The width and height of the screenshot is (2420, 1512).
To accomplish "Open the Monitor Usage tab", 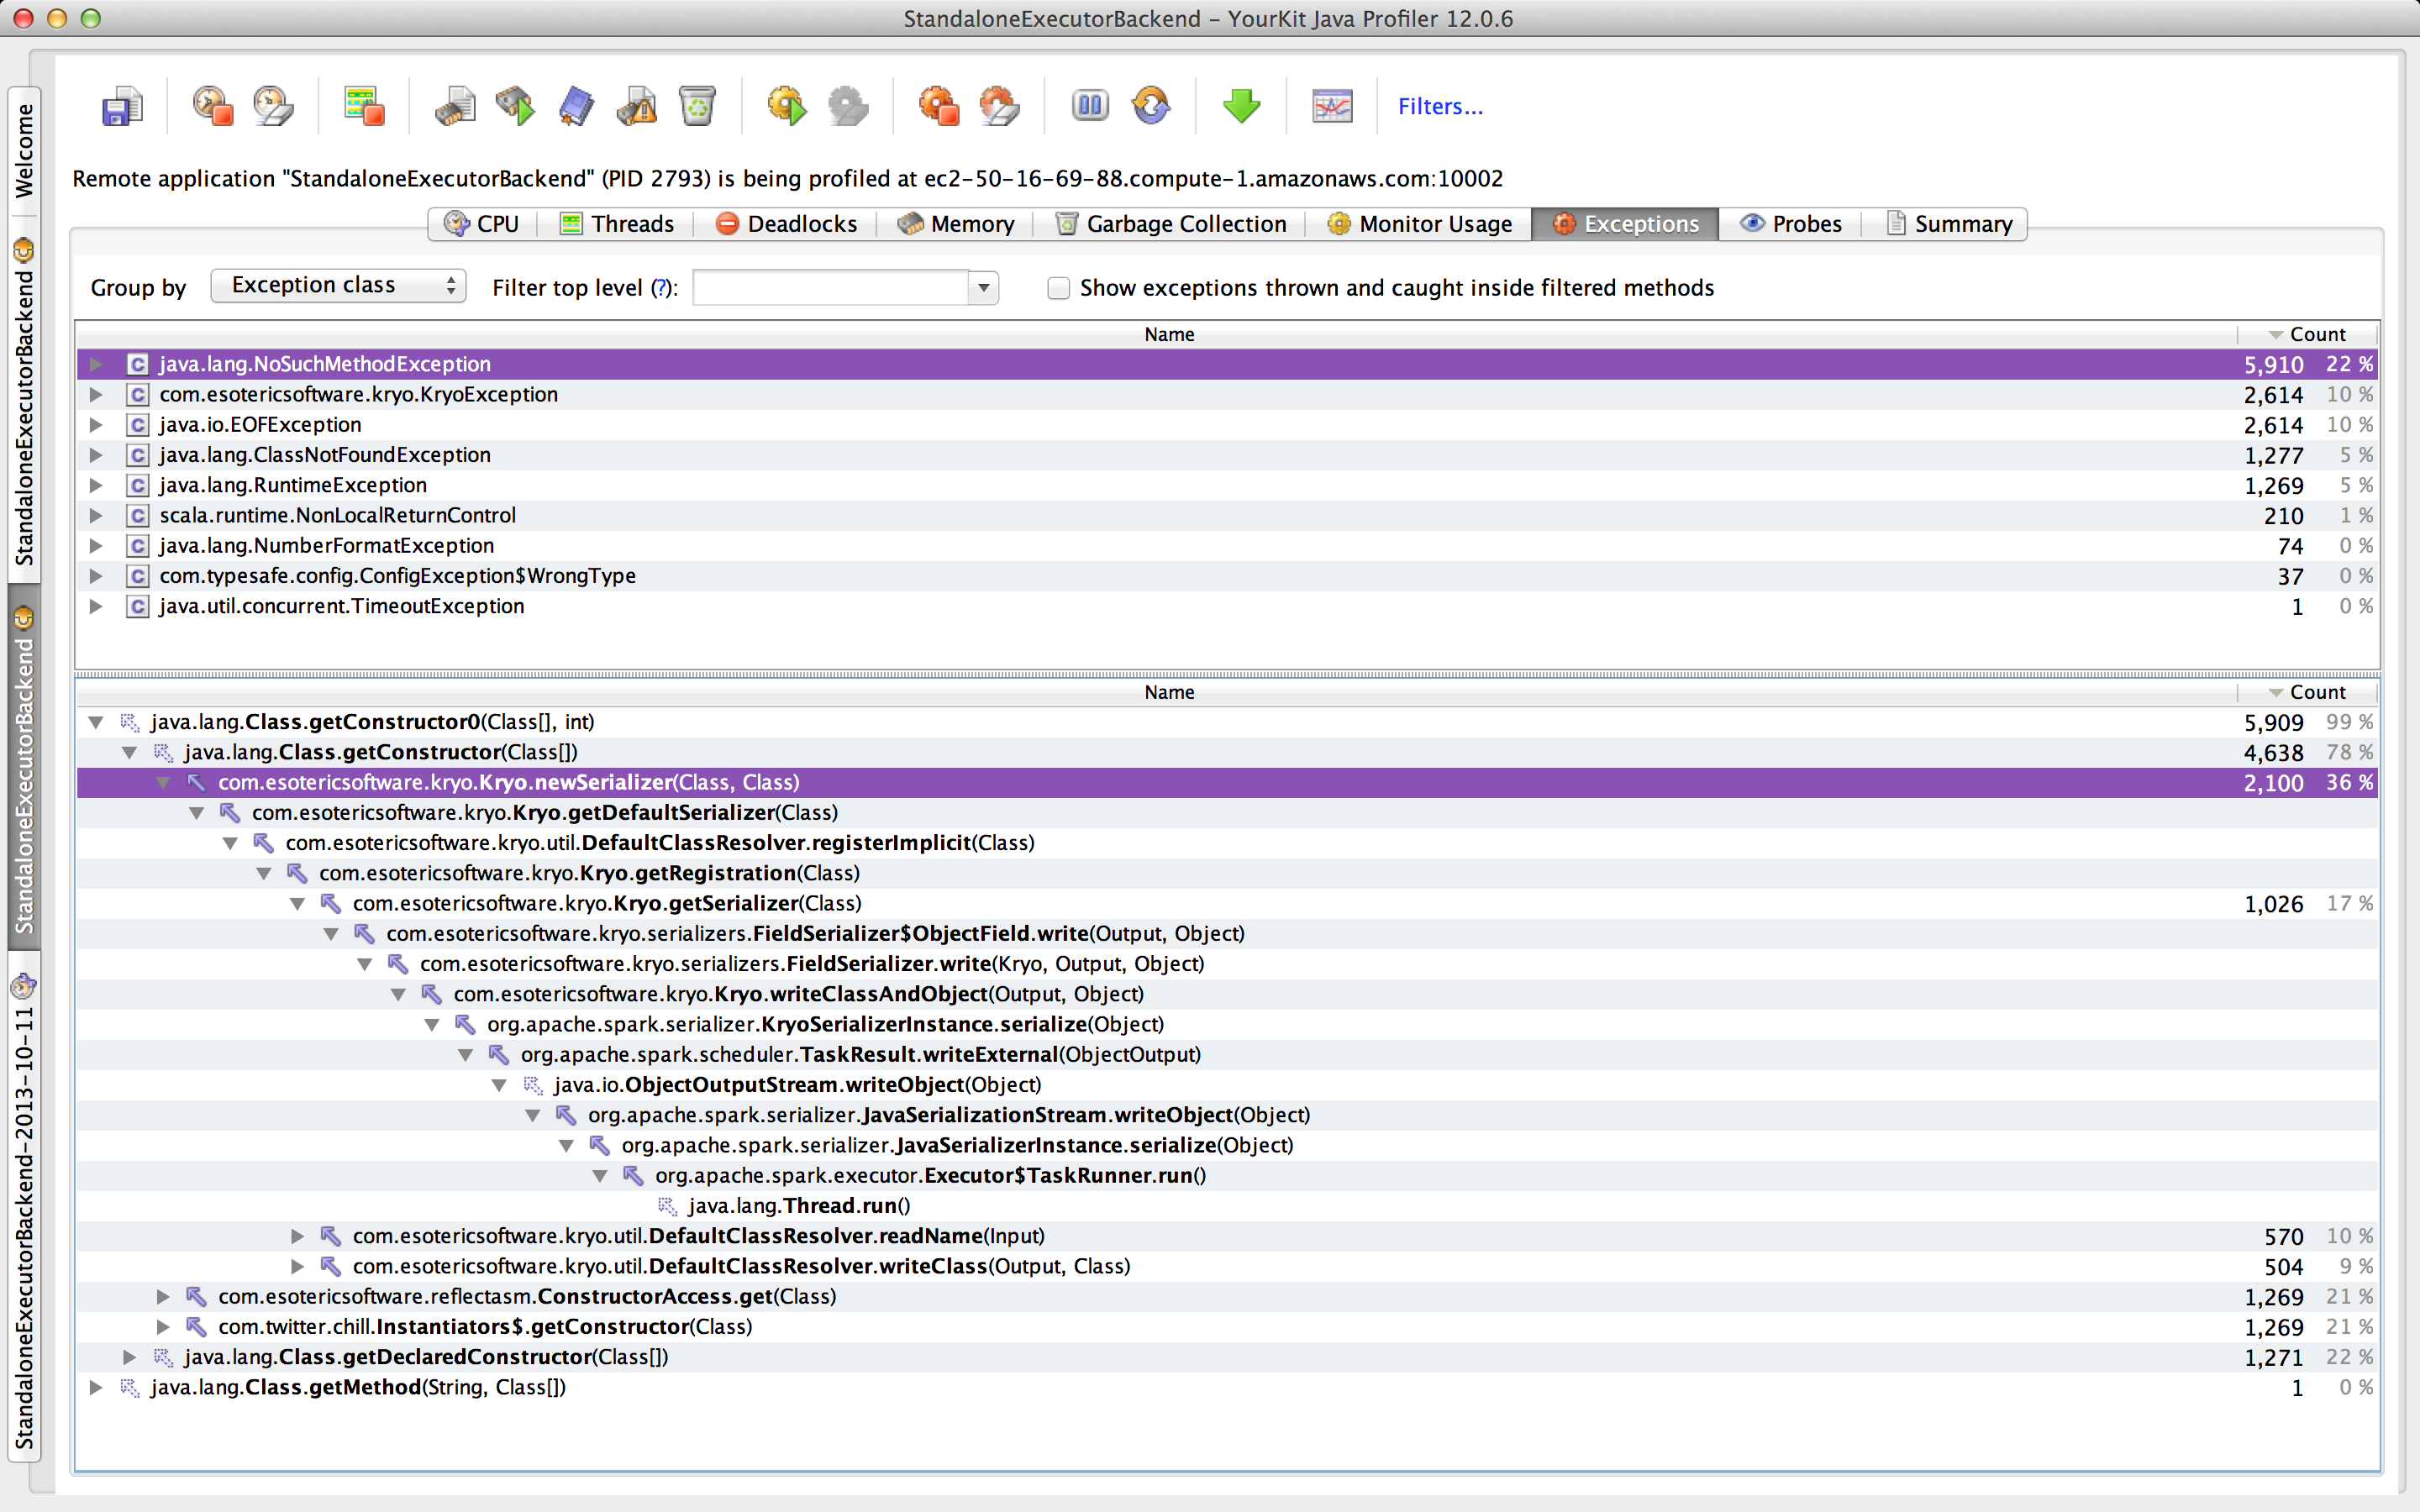I will (x=1419, y=224).
